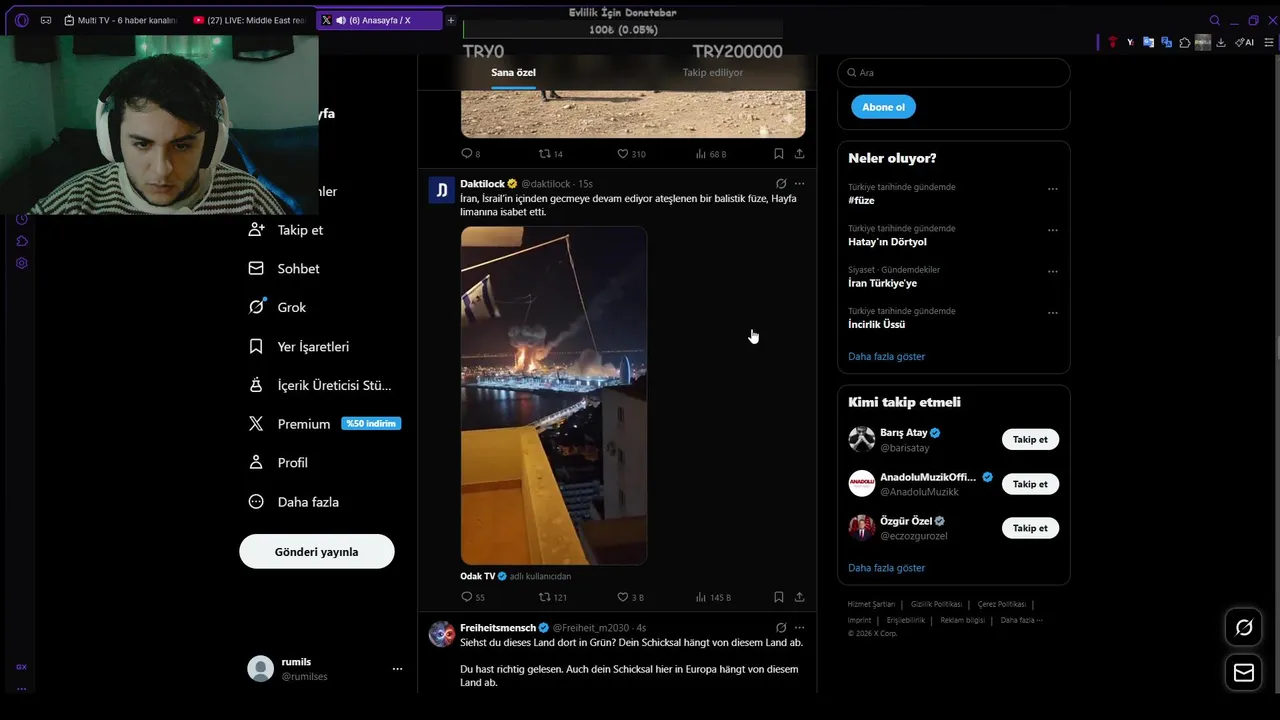The width and height of the screenshot is (1280, 720).
Task: Open browser extensions puzzle icon
Action: point(1184,42)
